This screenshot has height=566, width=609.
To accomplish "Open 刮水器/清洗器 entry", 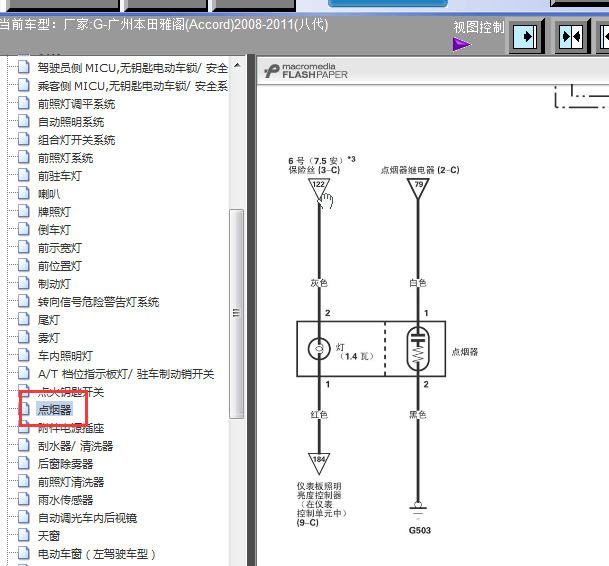I will 75,446.
